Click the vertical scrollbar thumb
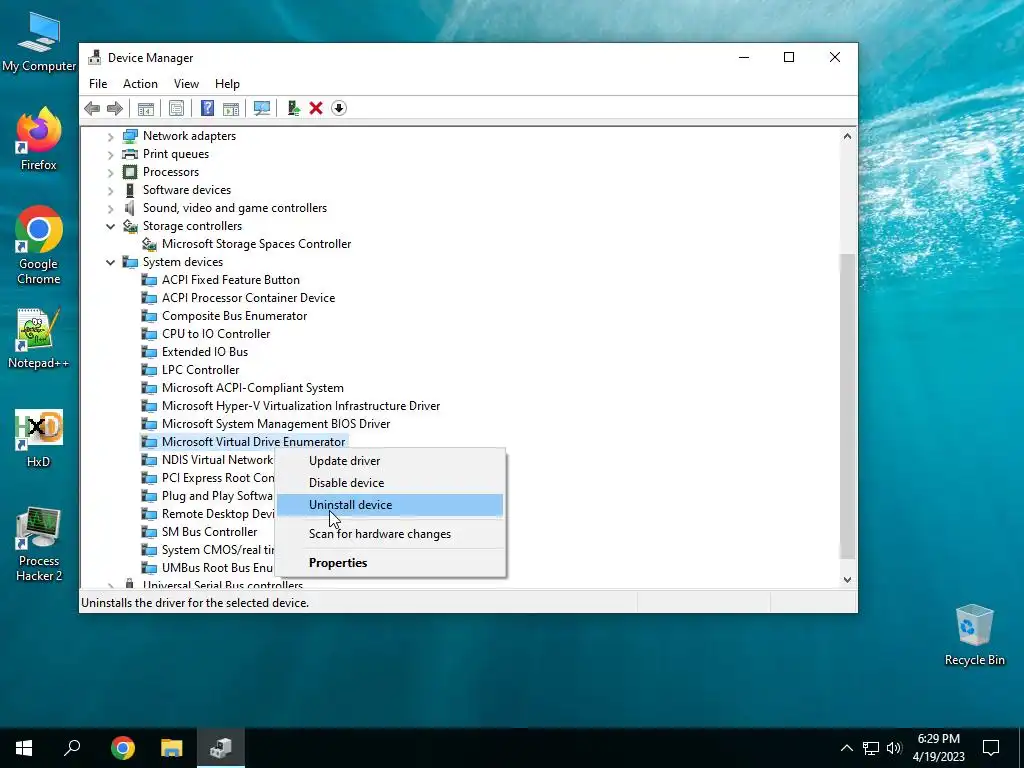The width and height of the screenshot is (1024, 768). point(847,406)
